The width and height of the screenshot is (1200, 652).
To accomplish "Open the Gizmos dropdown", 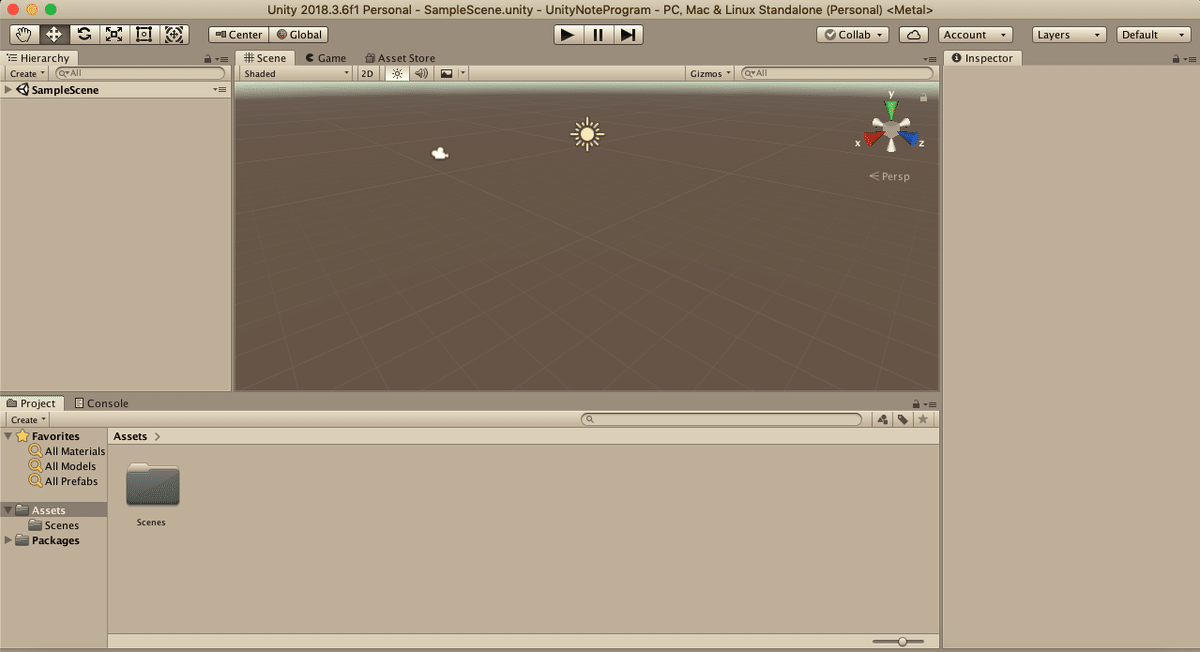I will 711,73.
